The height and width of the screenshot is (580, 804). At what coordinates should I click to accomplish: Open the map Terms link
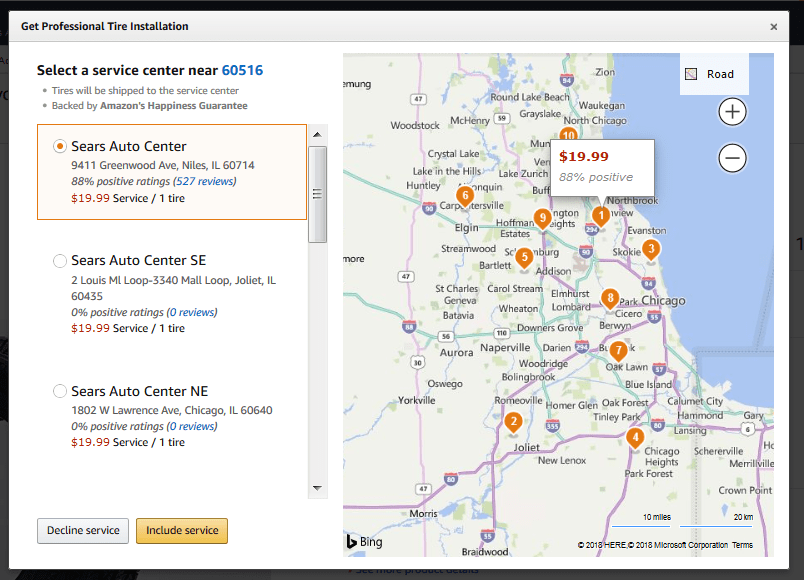(742, 545)
